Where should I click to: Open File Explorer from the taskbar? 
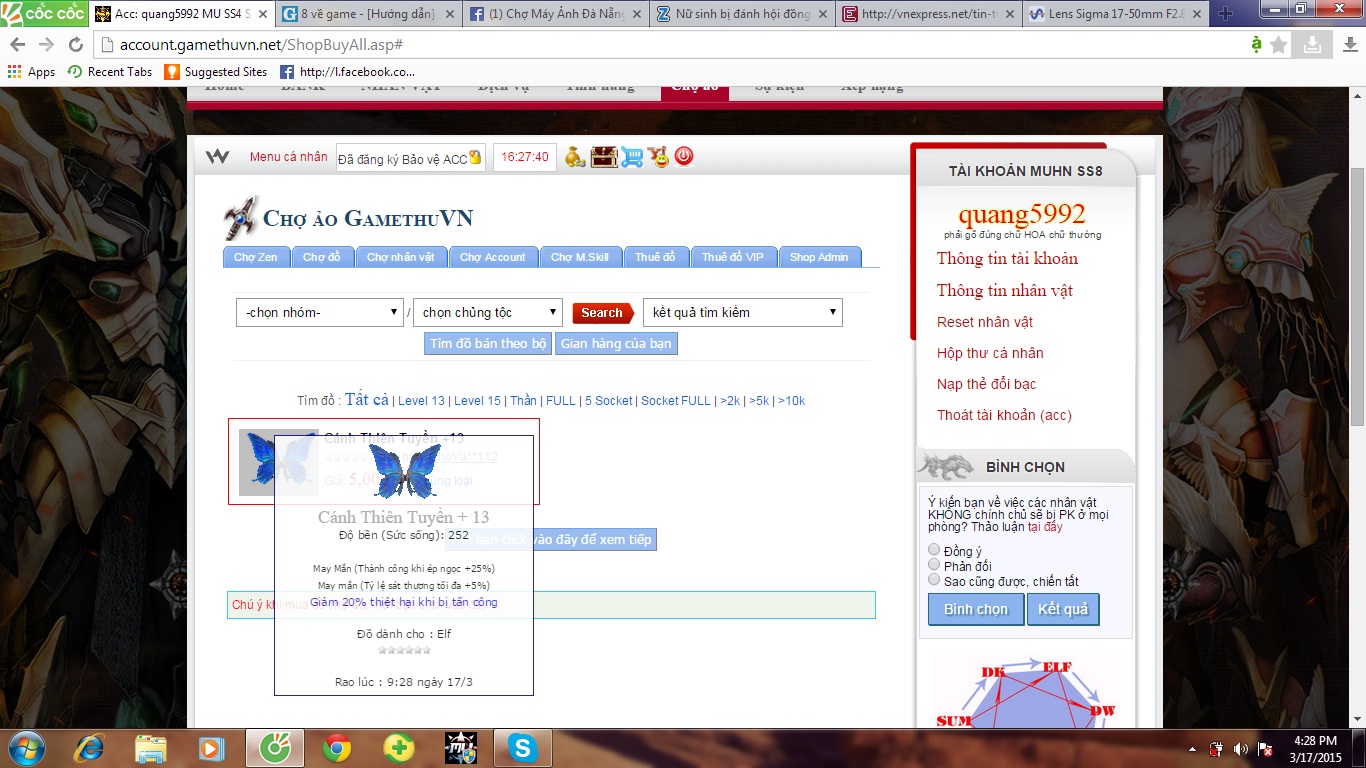click(x=151, y=748)
